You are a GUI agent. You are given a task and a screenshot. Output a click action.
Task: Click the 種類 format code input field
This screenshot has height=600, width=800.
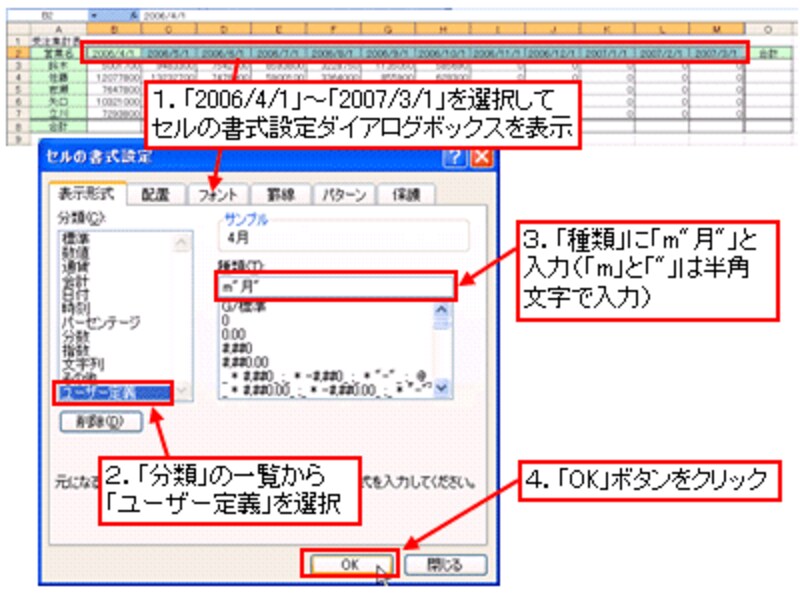[x=335, y=287]
